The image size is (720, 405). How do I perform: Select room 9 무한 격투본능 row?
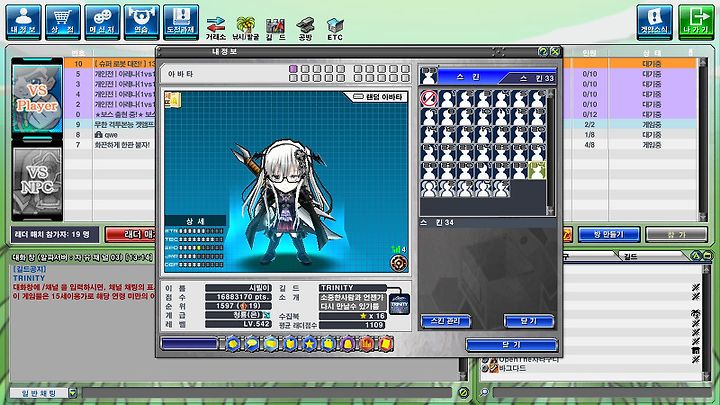click(109, 124)
